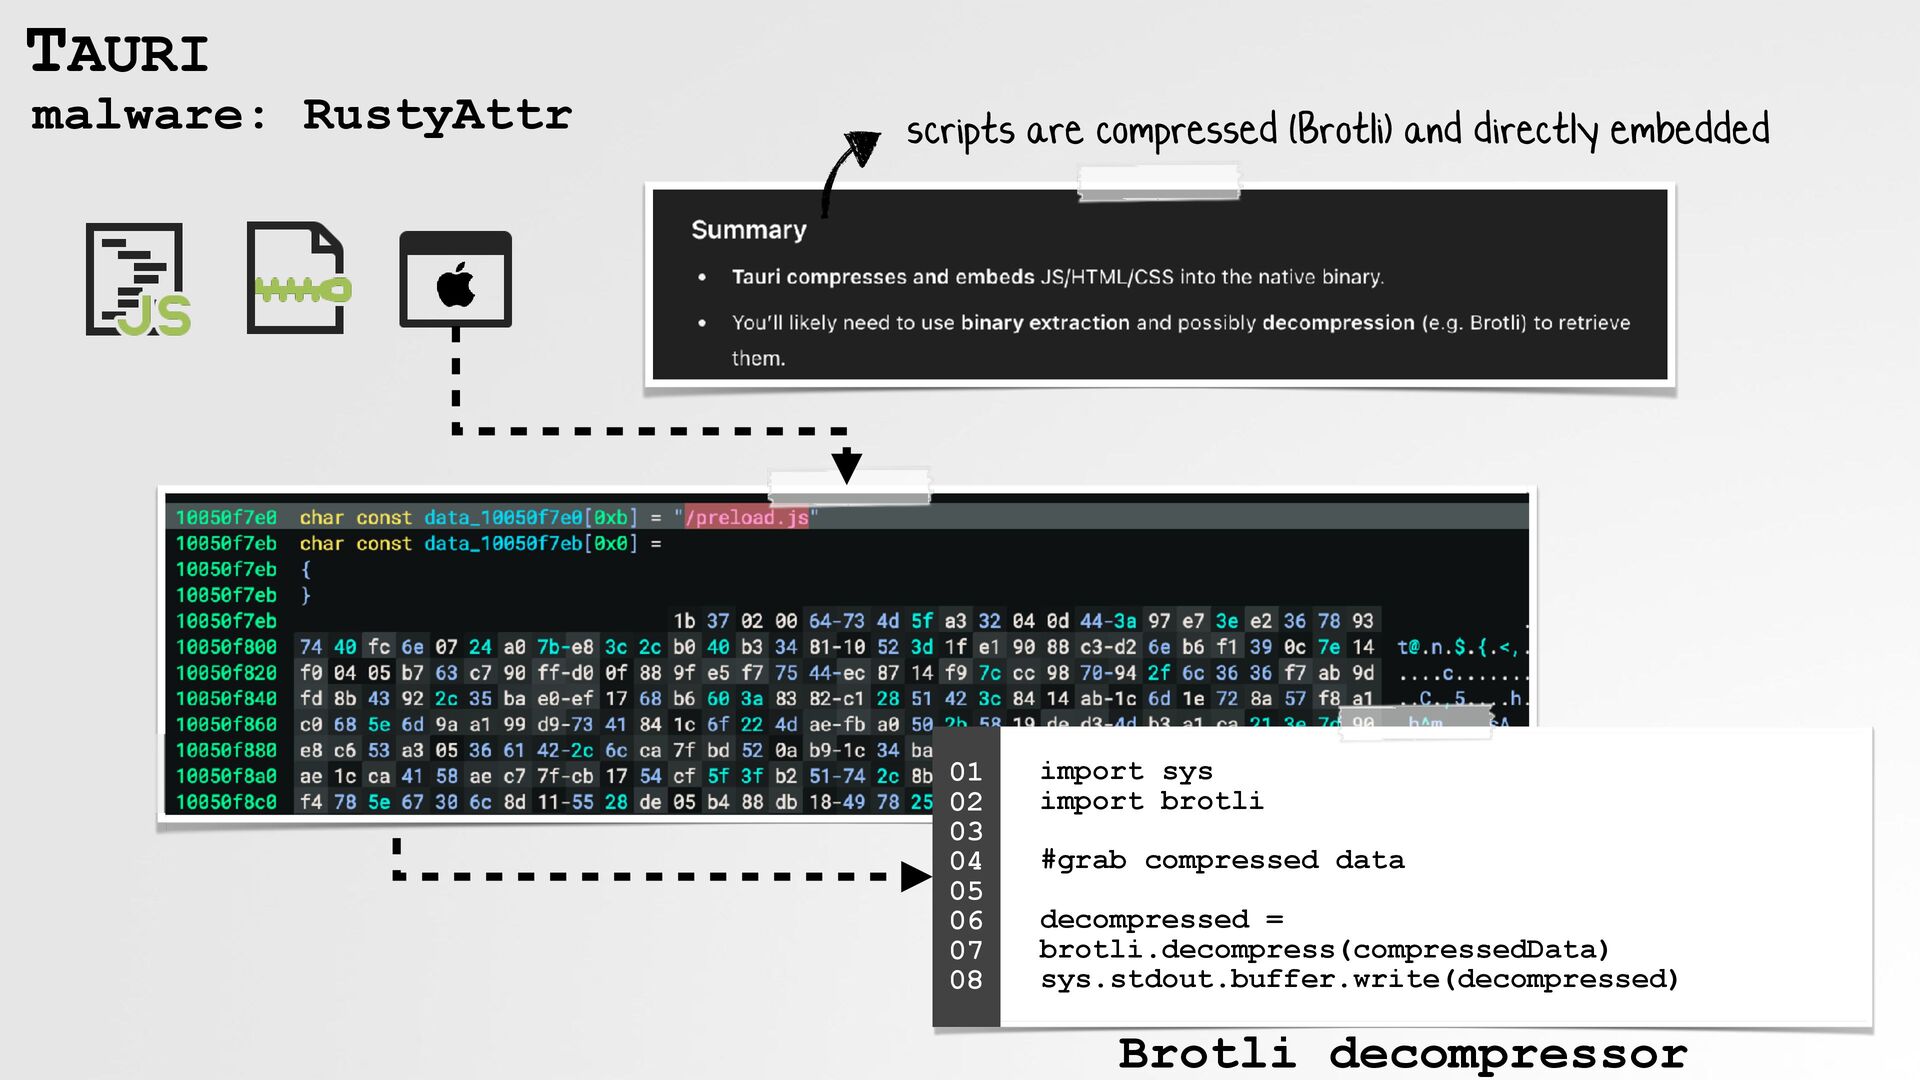The width and height of the screenshot is (1920, 1080).
Task: Click address 10050f860 in the hex dump
Action: coord(226,724)
